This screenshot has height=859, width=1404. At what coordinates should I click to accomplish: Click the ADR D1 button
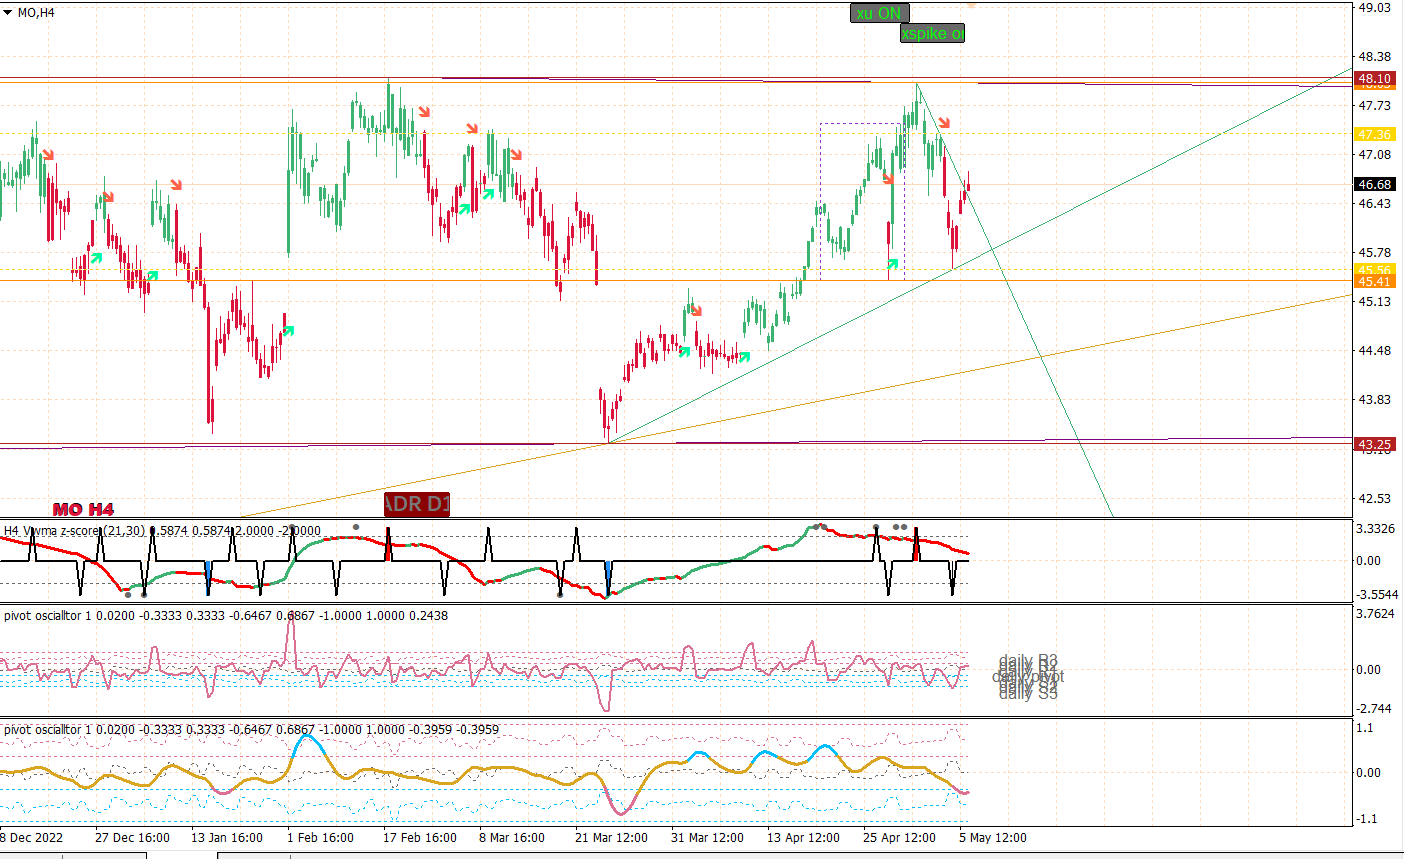(417, 504)
